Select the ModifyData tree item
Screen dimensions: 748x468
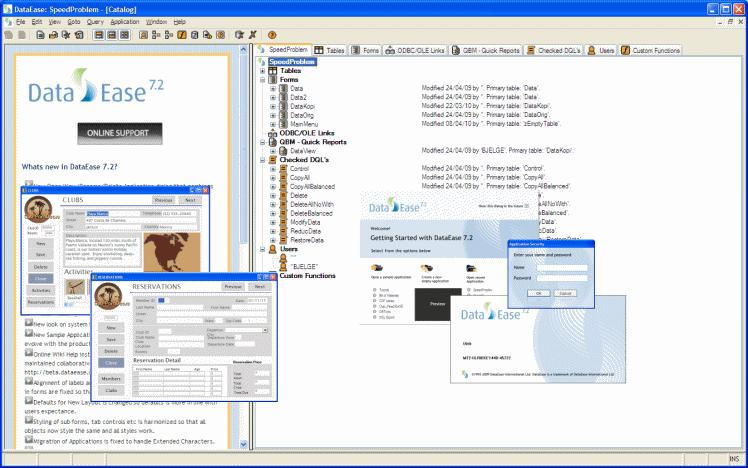click(x=305, y=222)
